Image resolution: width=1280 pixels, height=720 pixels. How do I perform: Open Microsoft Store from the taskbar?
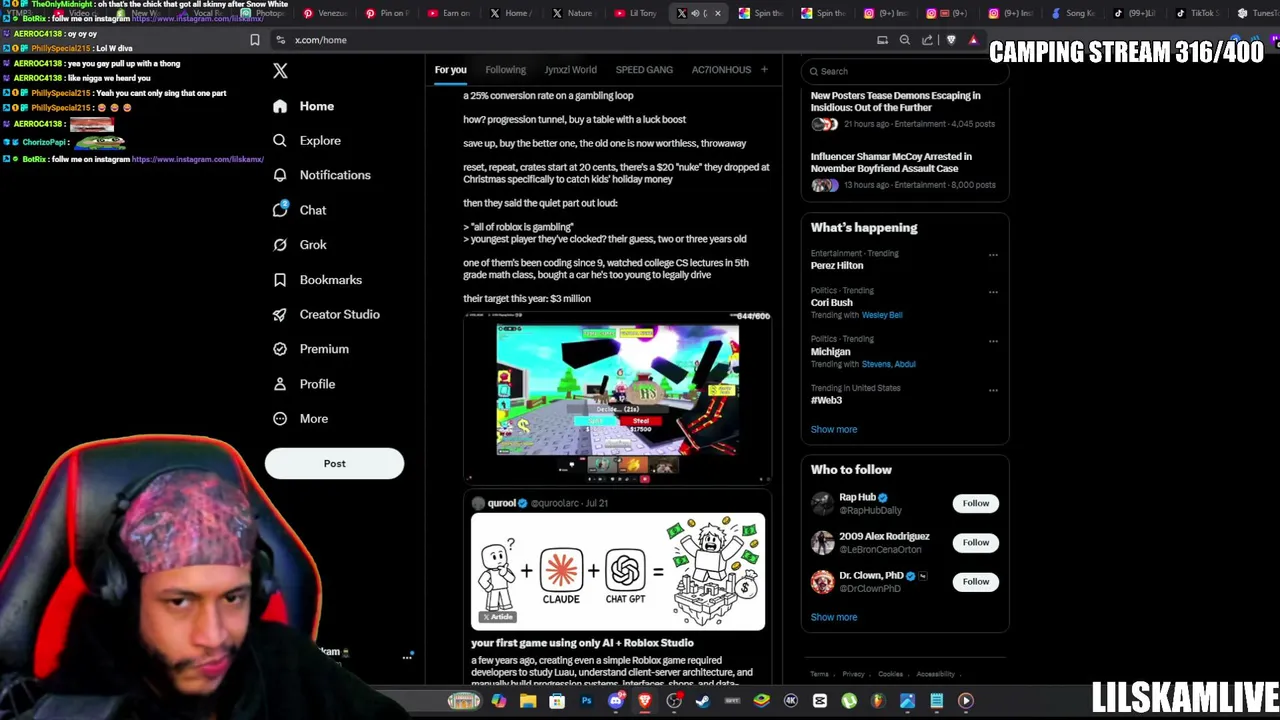[x=557, y=701]
